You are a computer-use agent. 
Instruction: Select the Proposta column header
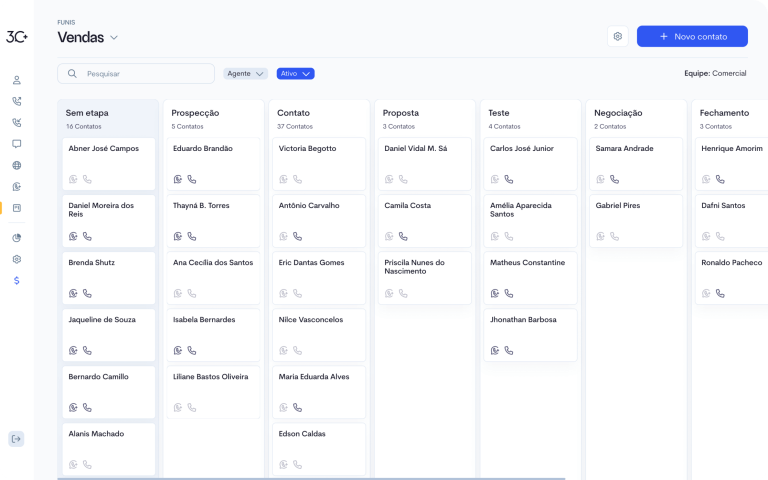pyautogui.click(x=401, y=113)
